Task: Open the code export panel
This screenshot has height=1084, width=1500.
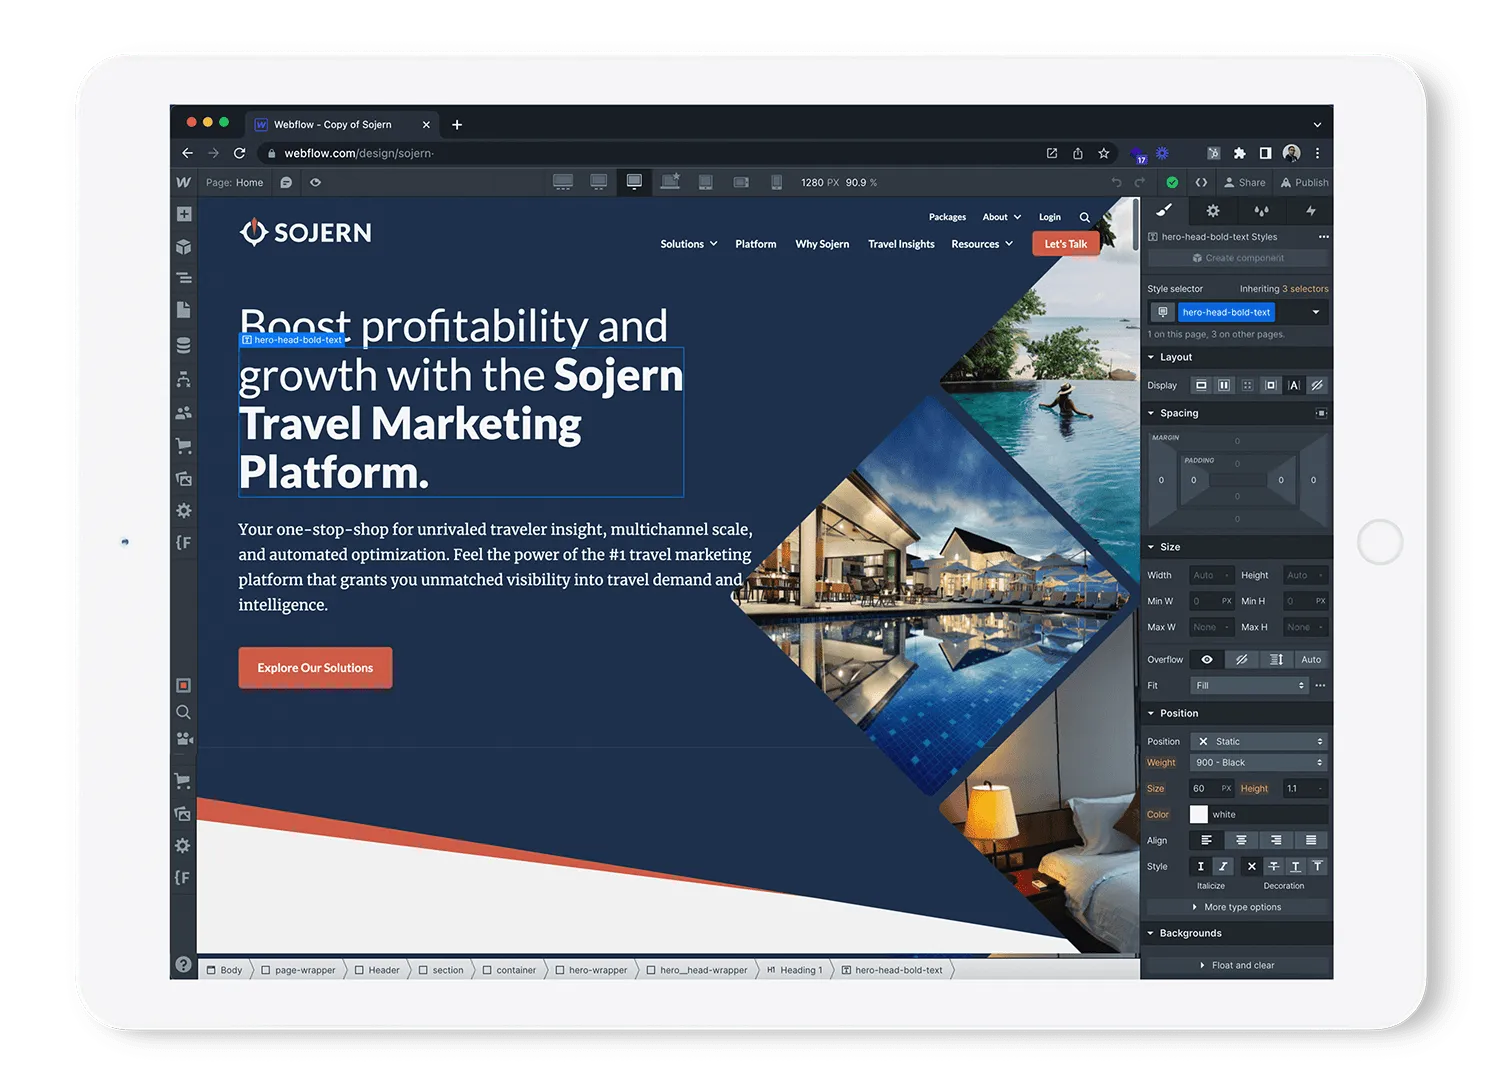Action: (x=1201, y=182)
